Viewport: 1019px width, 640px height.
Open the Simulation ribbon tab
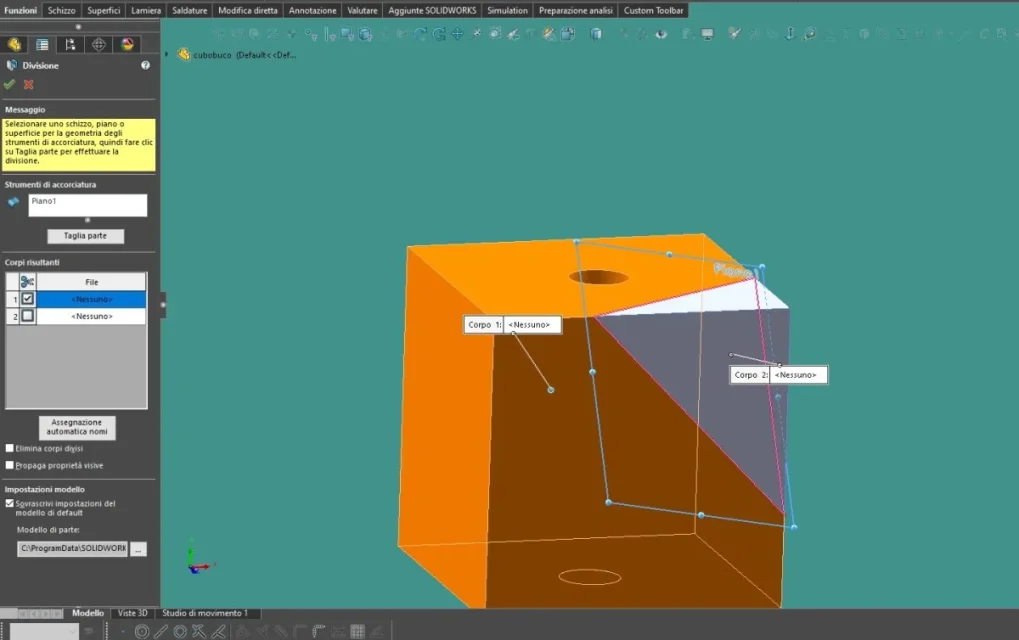508,10
